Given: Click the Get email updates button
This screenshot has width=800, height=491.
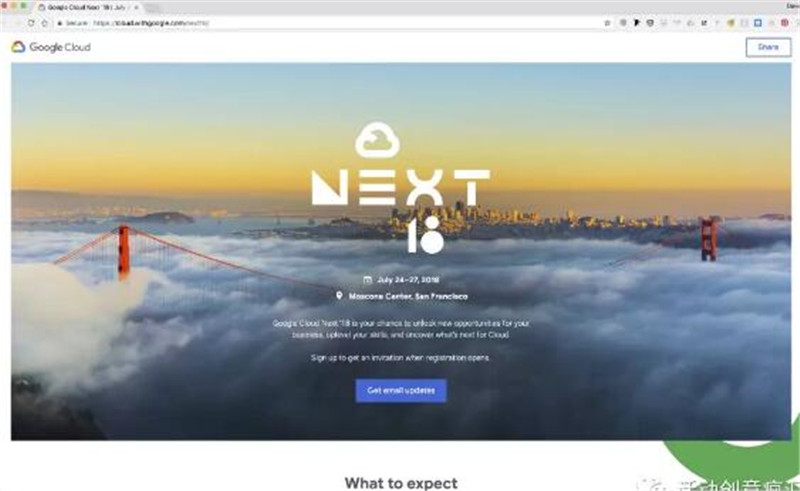Looking at the screenshot, I should [401, 390].
